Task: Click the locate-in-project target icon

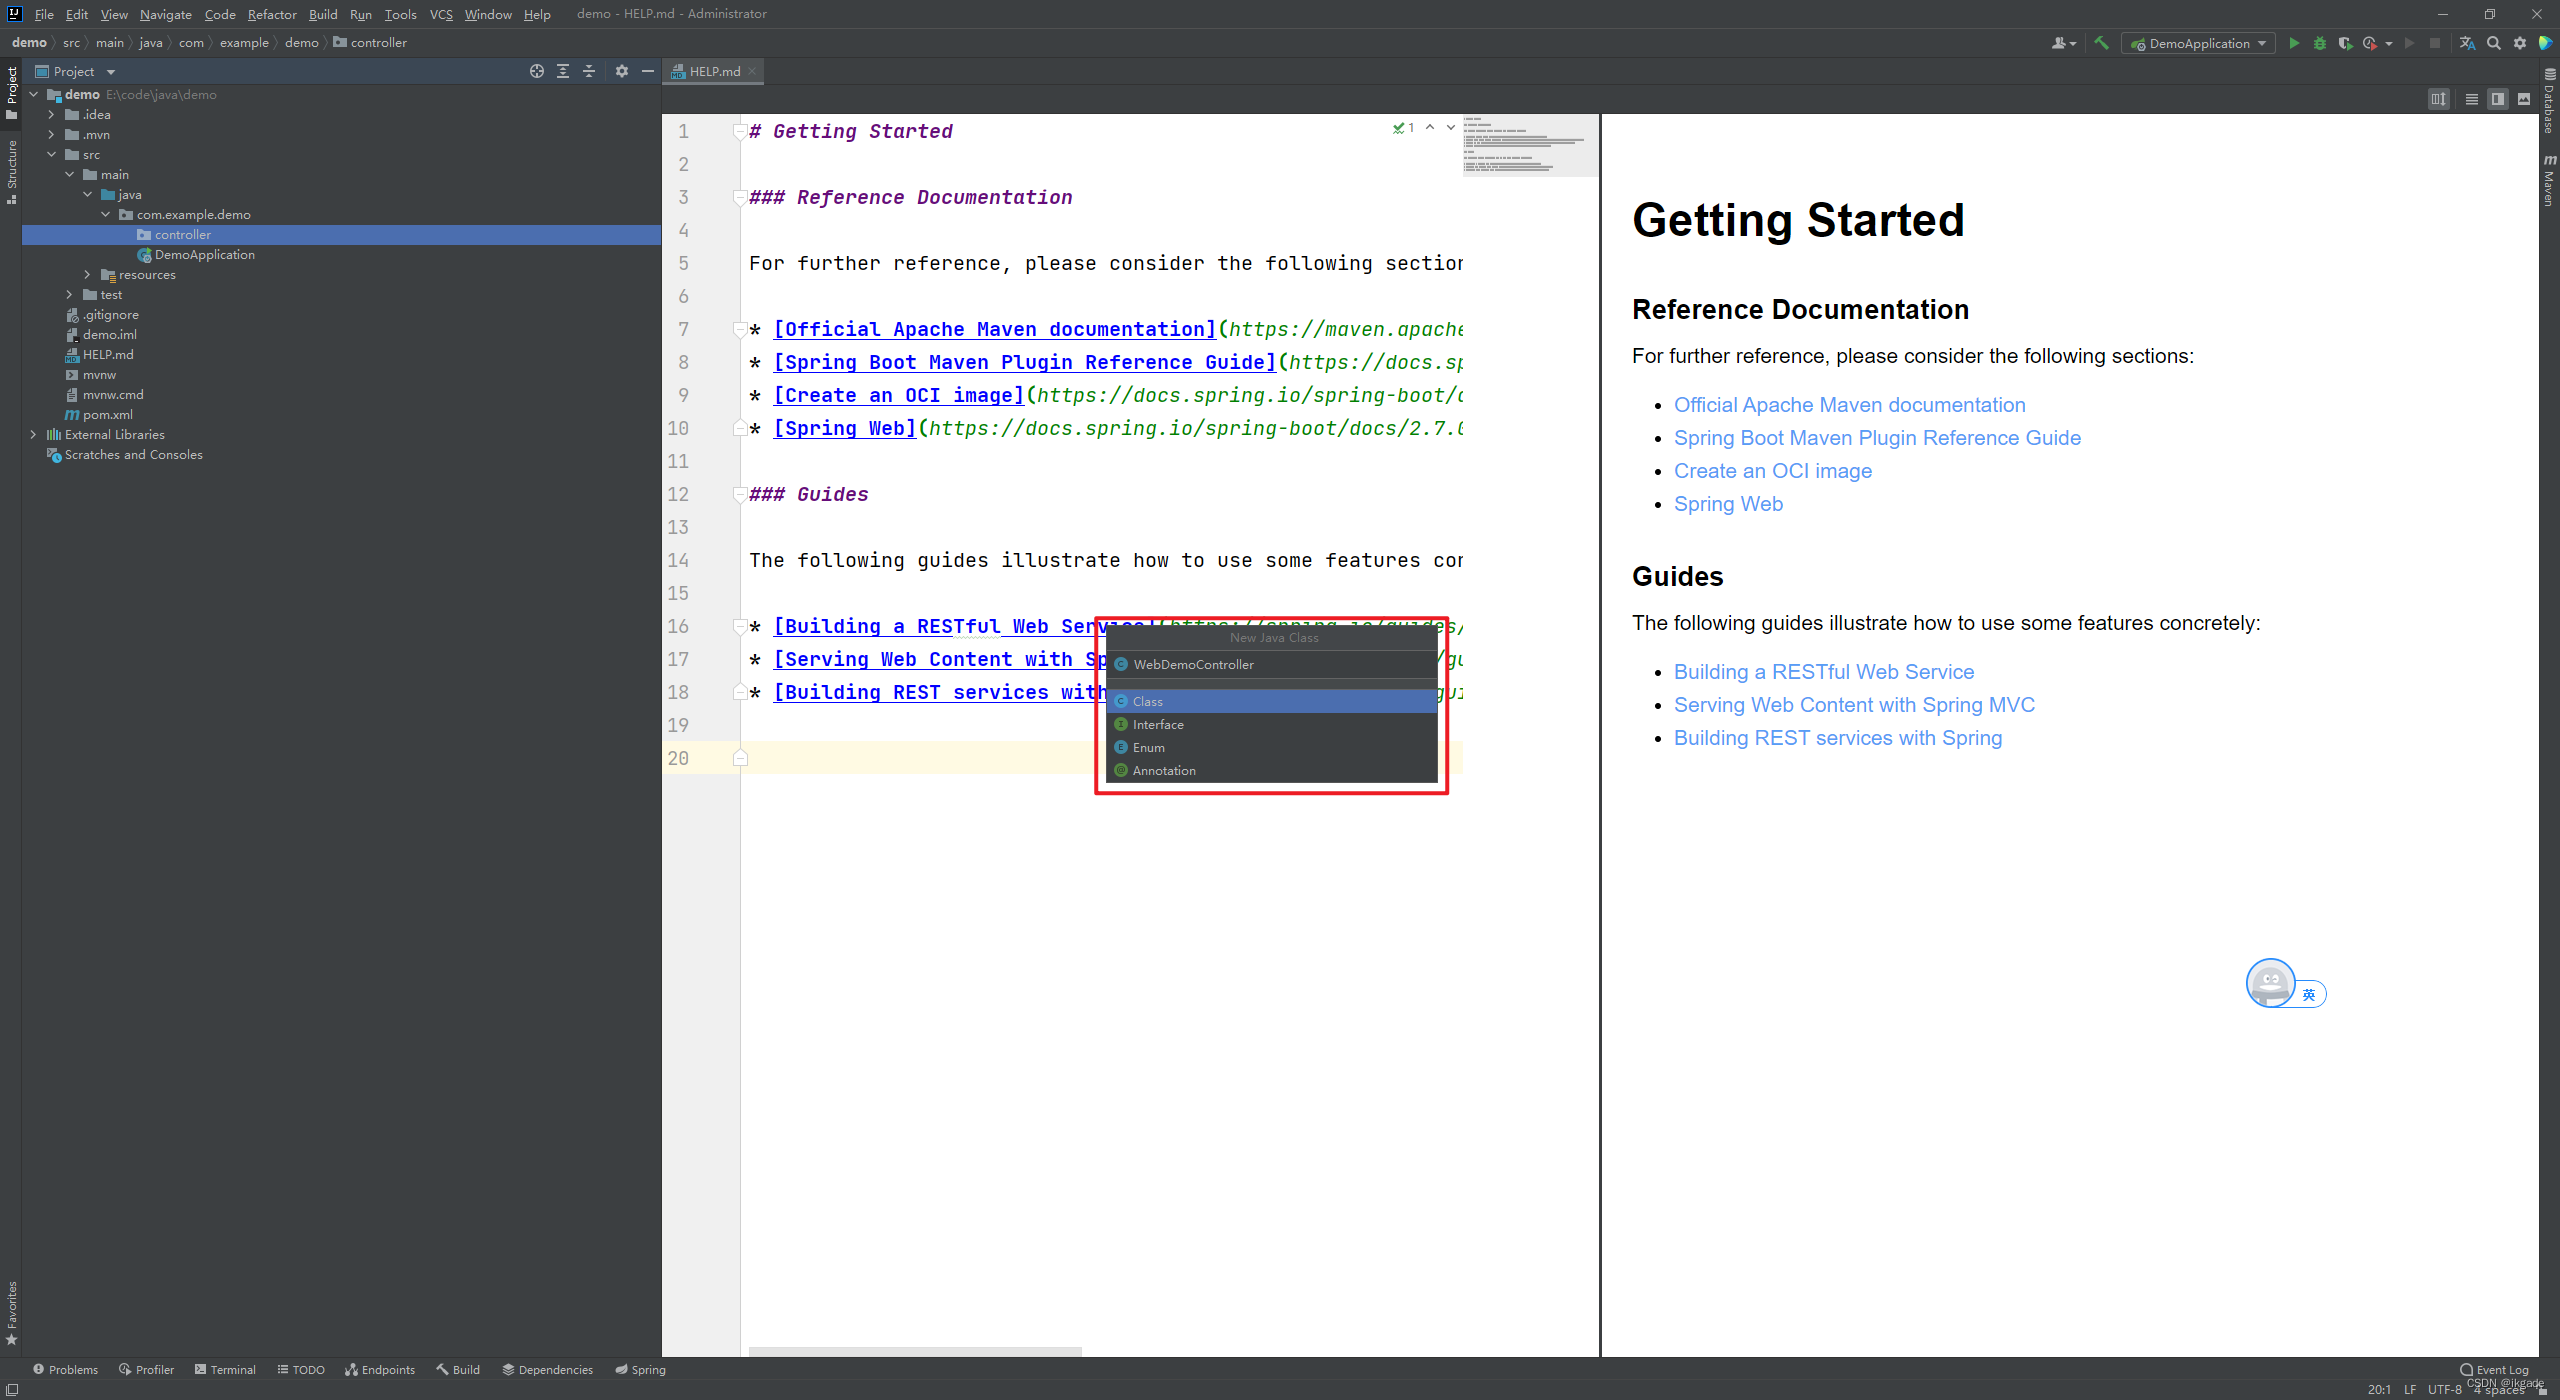Action: 537,71
